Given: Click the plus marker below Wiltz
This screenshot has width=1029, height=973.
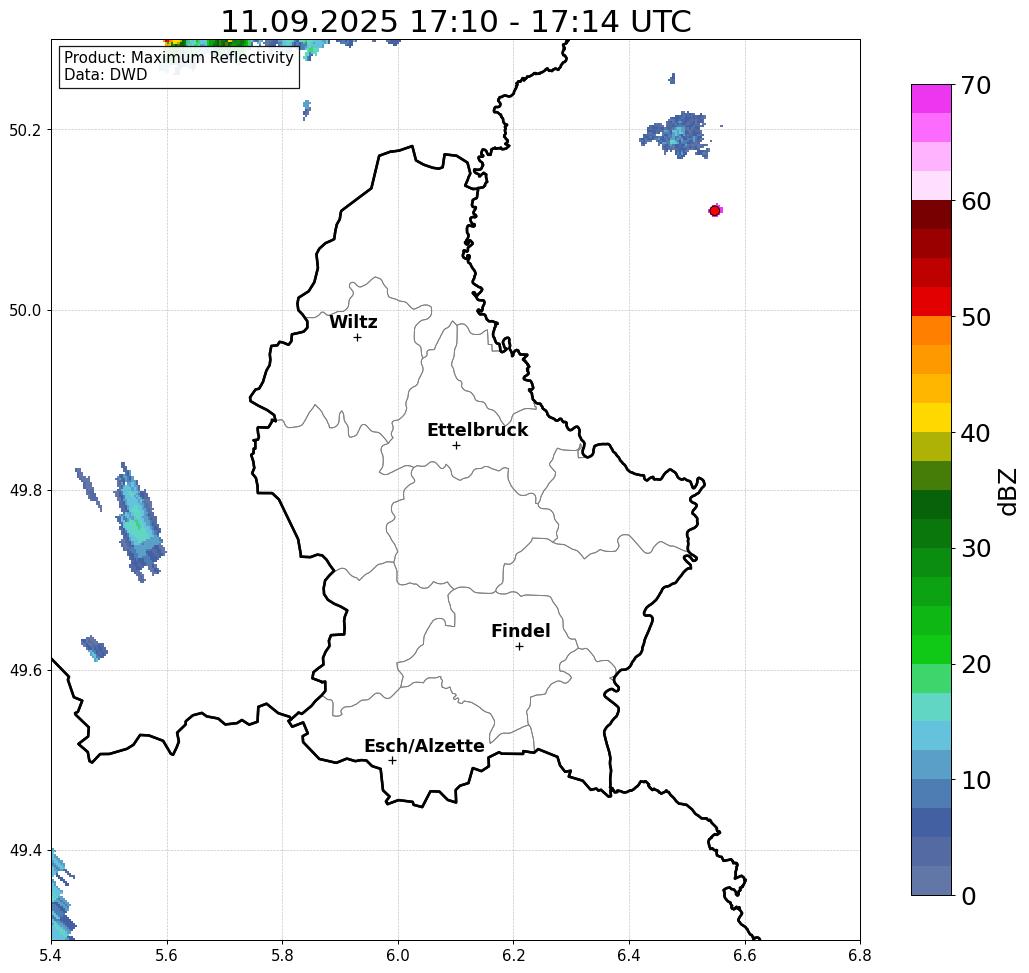Looking at the screenshot, I should 357,337.
